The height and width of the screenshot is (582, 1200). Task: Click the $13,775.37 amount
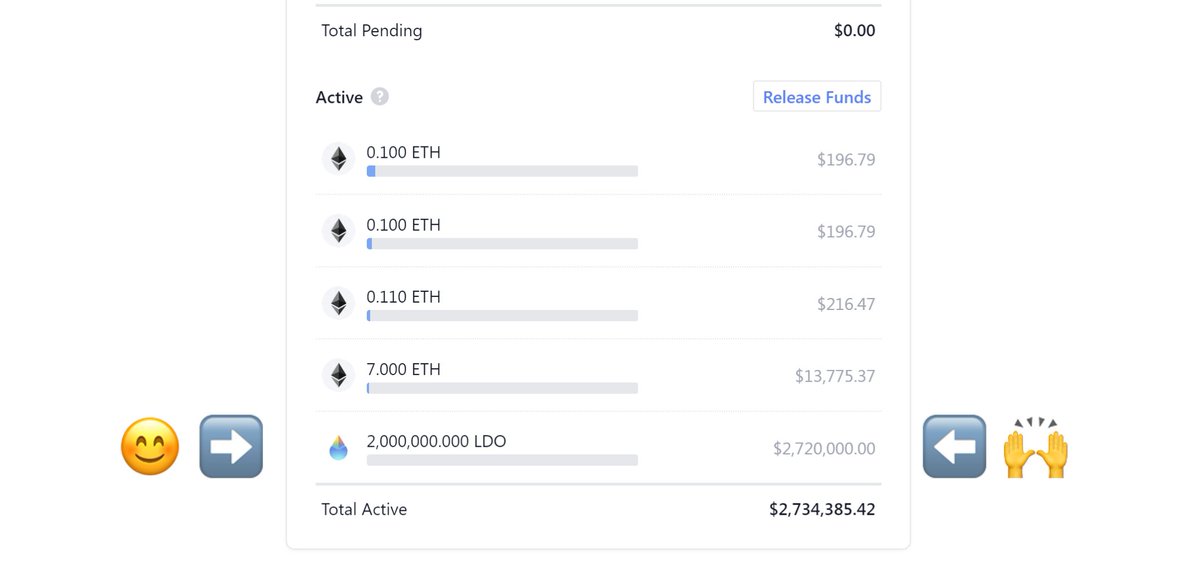(835, 376)
